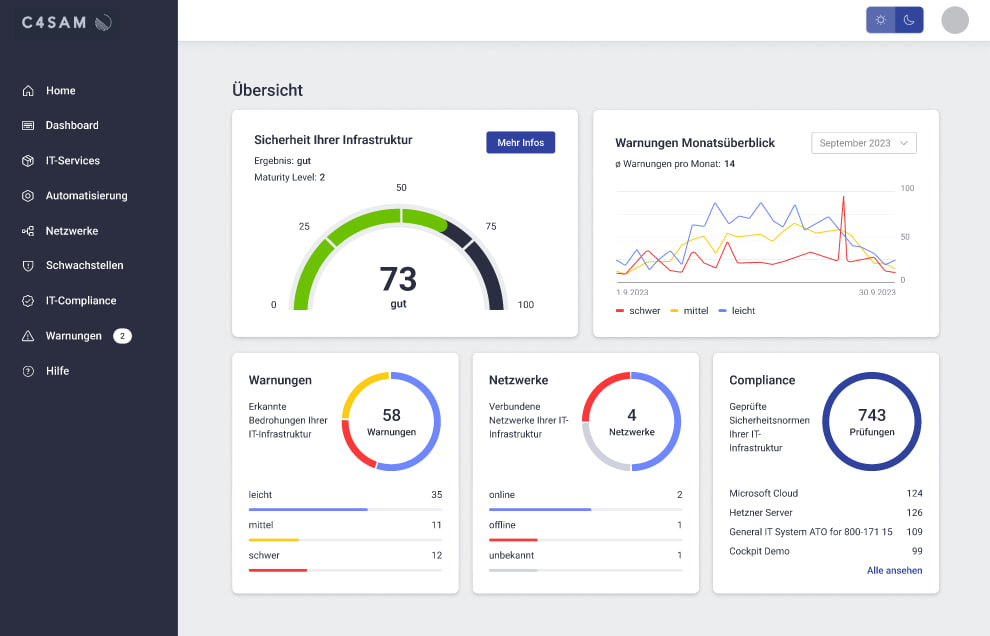Click the Dashboard icon in sidebar

tap(28, 126)
